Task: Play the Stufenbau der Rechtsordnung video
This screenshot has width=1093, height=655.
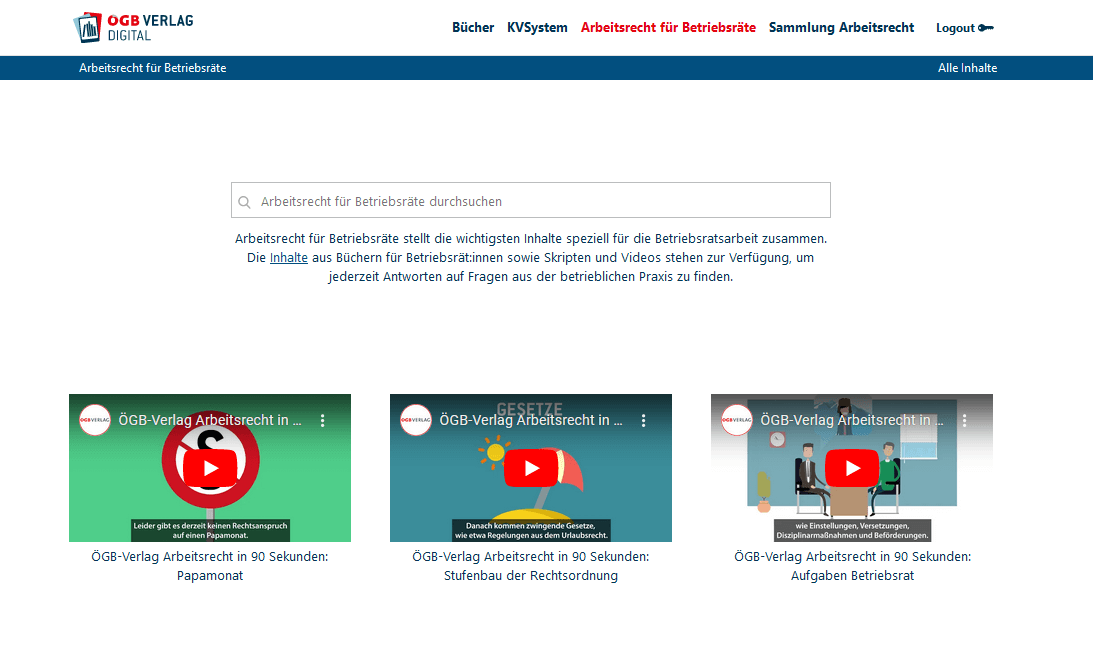Action: 531,468
